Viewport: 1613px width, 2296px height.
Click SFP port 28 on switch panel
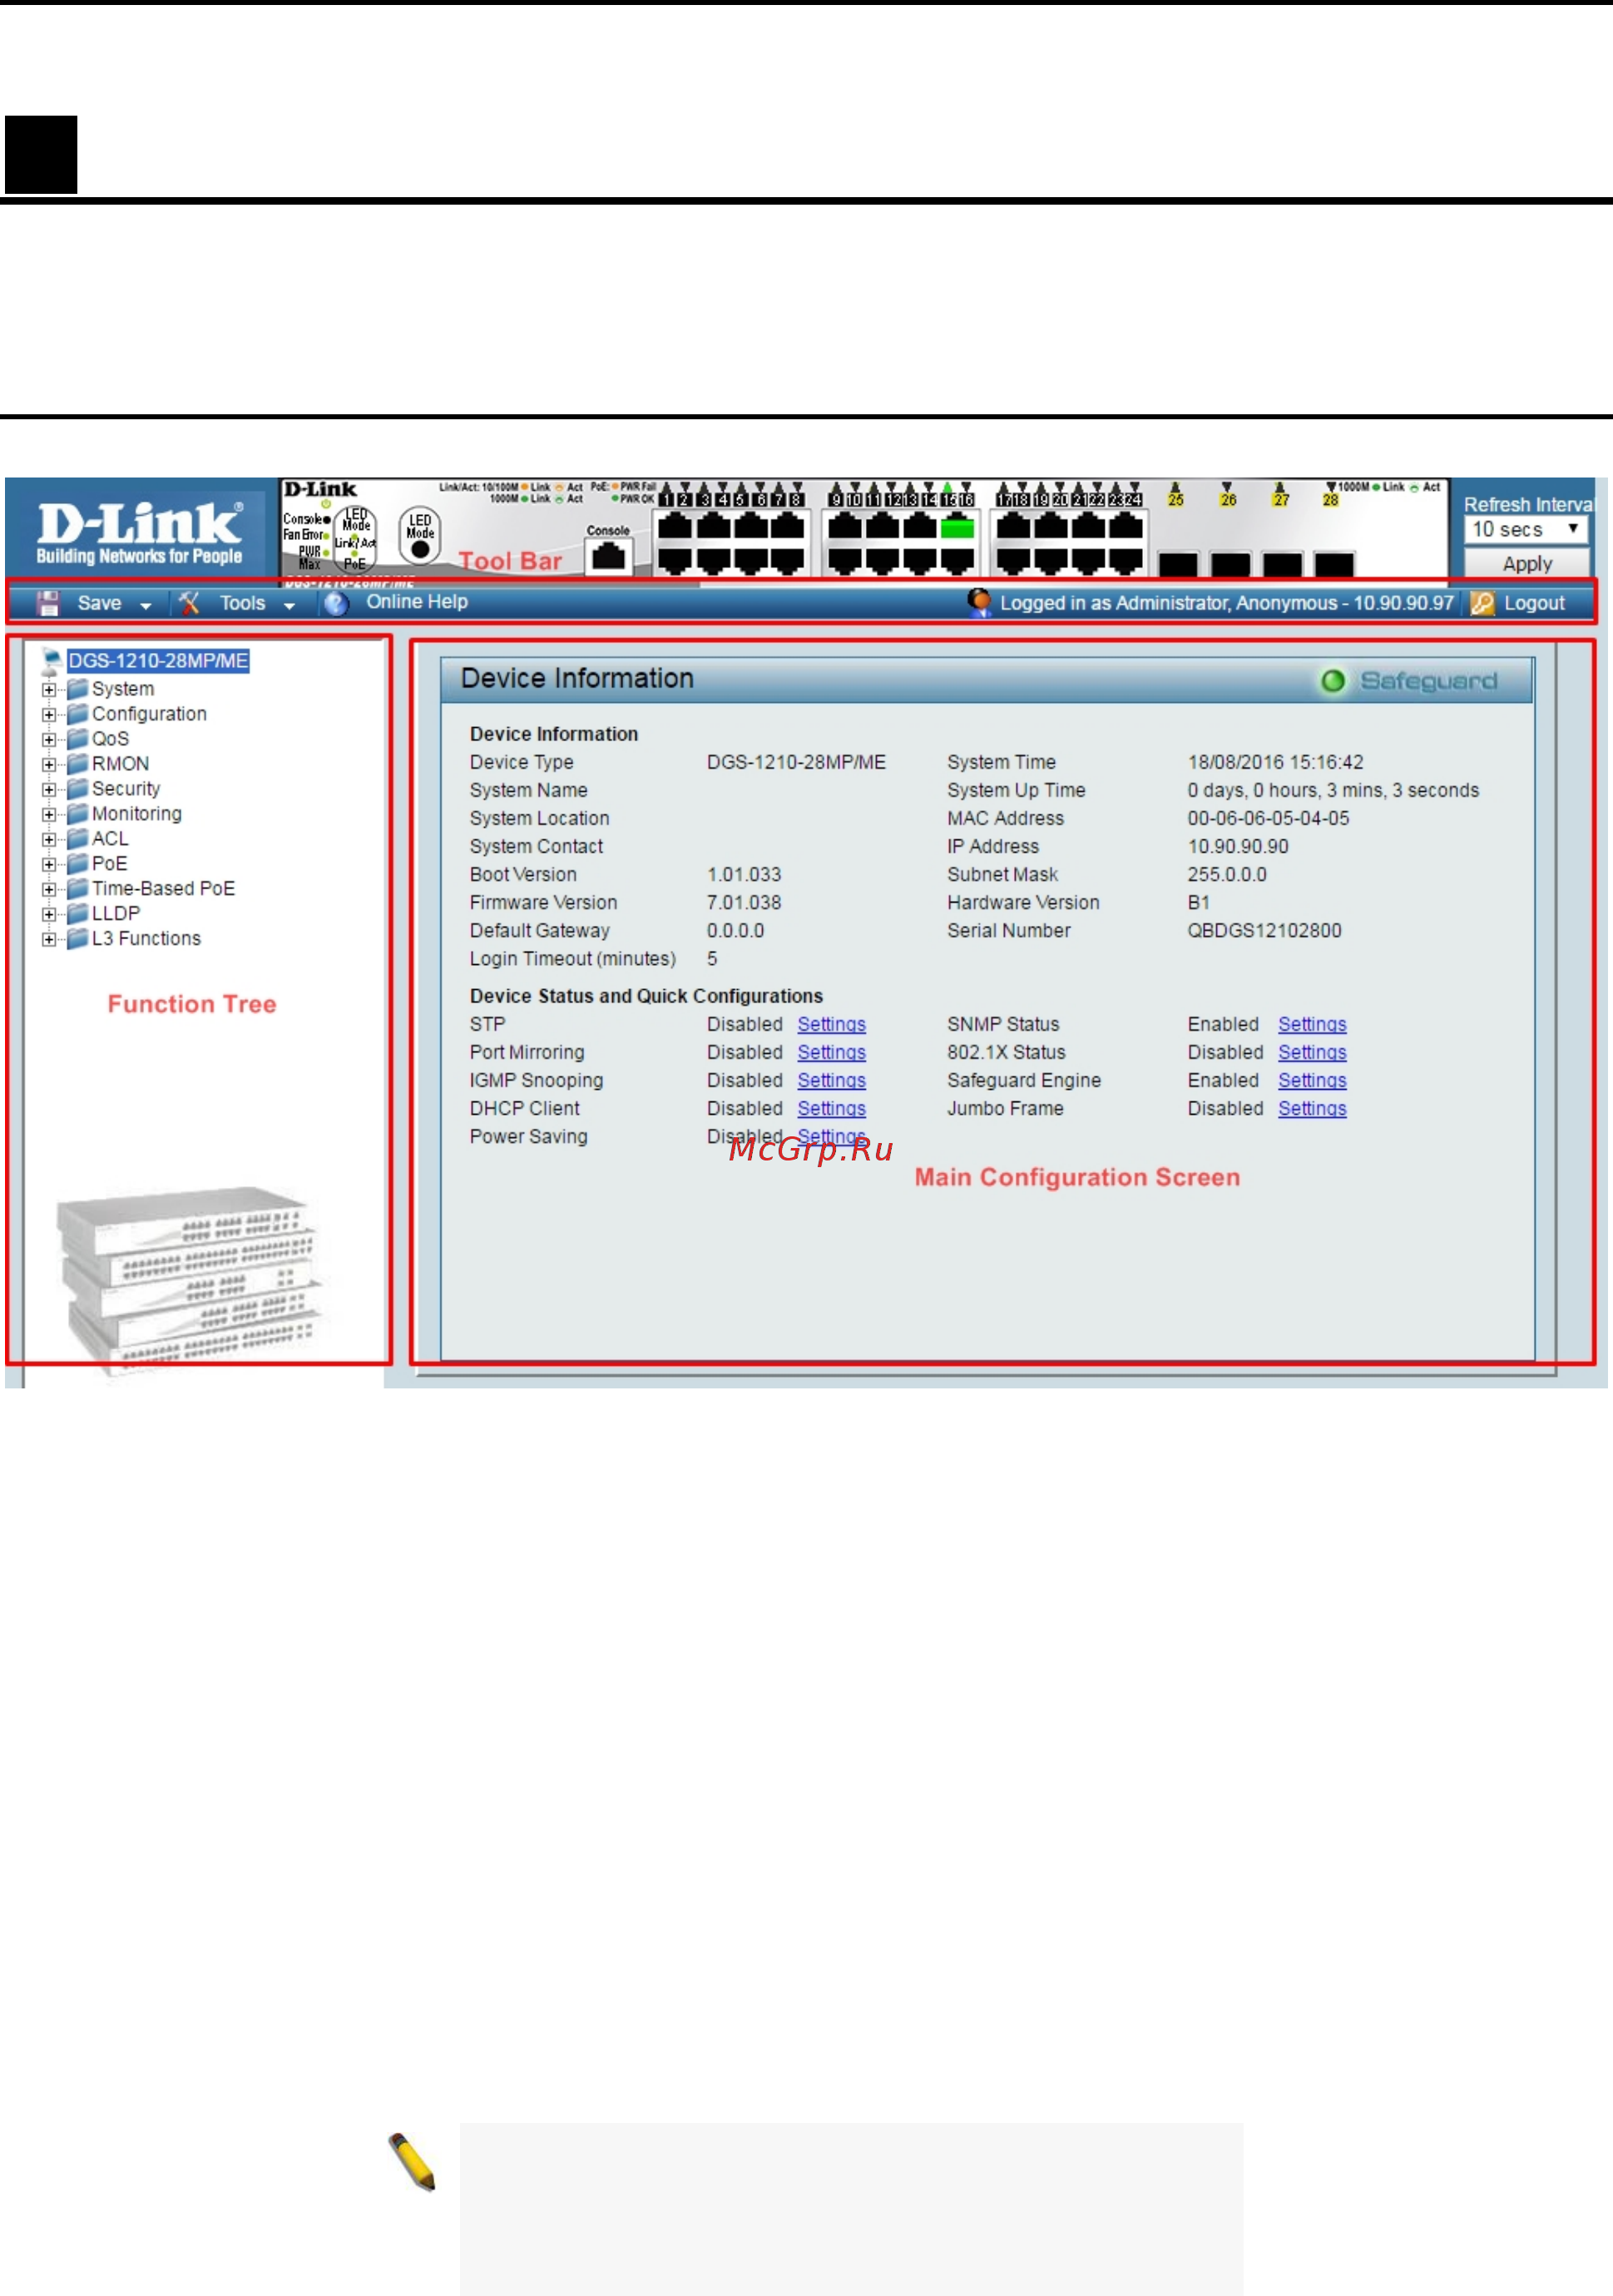point(1334,564)
